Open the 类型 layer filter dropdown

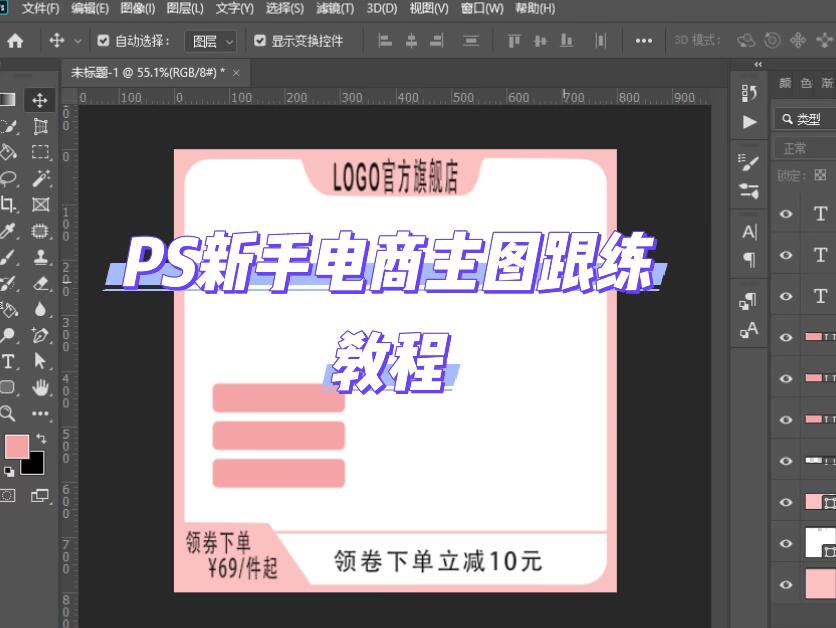(805, 119)
